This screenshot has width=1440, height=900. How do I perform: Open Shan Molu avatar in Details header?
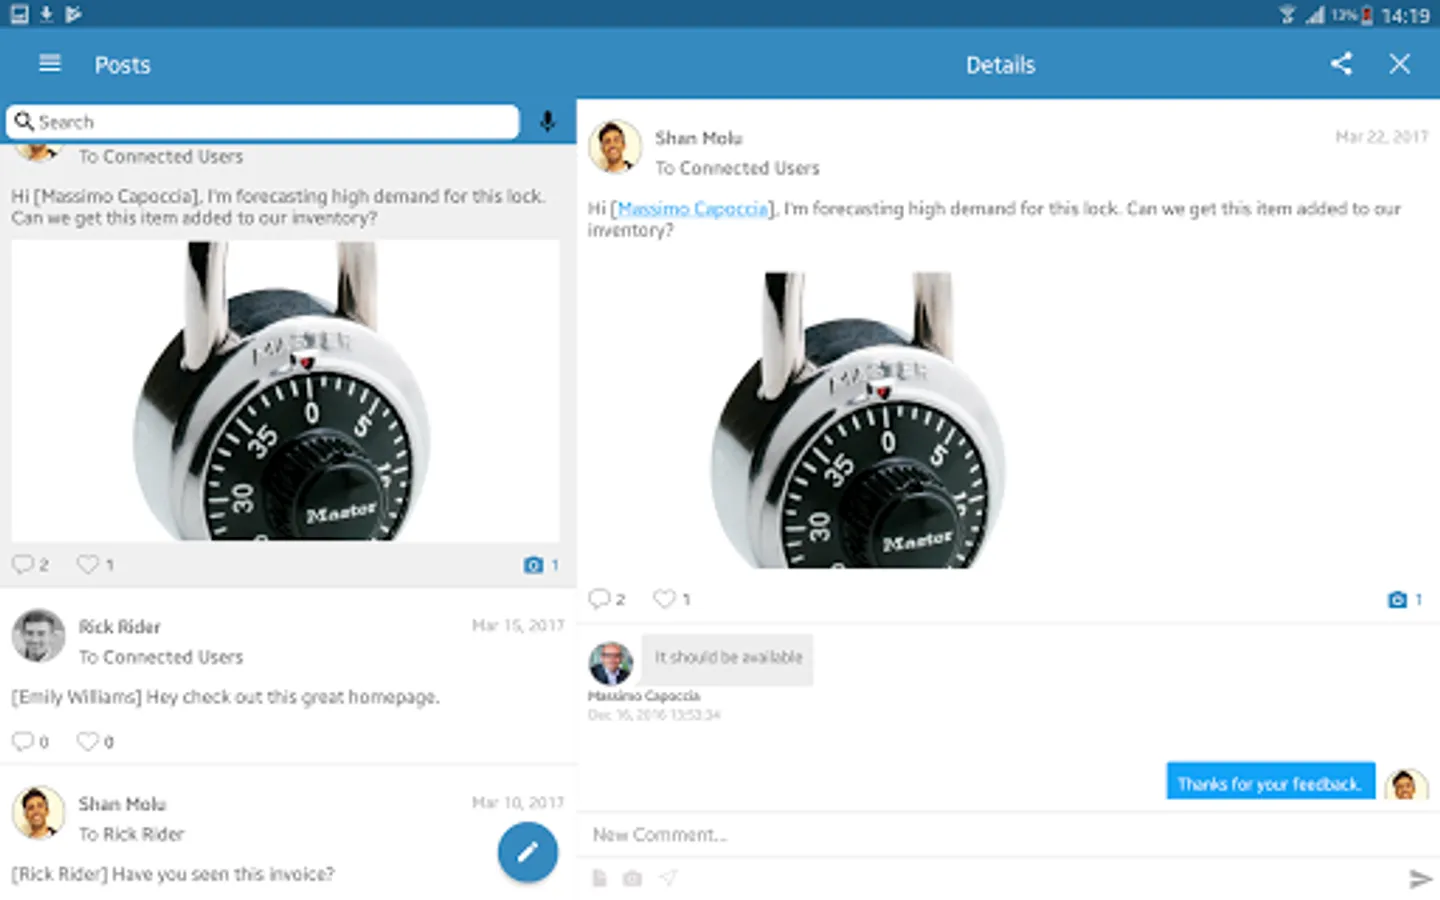click(615, 147)
